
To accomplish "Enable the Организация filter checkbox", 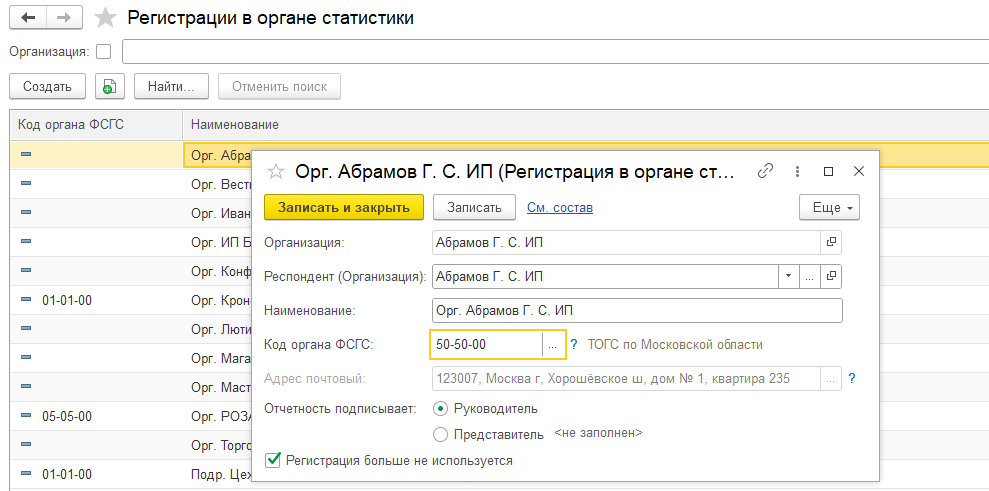I will pyautogui.click(x=104, y=51).
